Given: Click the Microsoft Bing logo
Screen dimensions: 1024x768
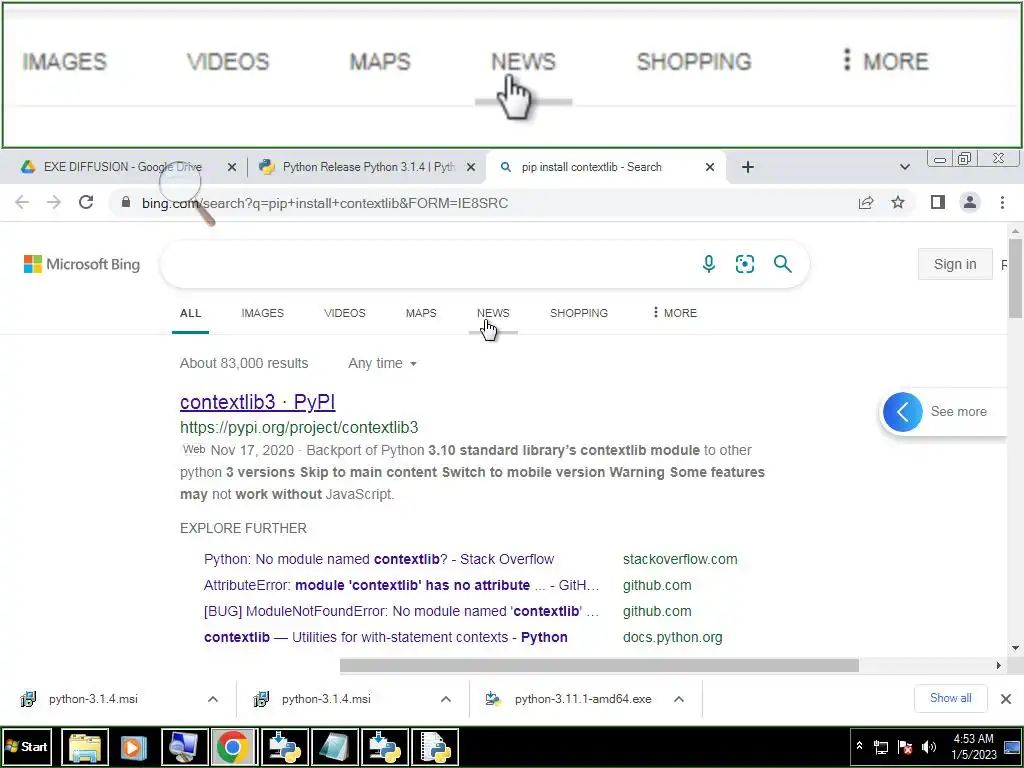Looking at the screenshot, I should [82, 264].
